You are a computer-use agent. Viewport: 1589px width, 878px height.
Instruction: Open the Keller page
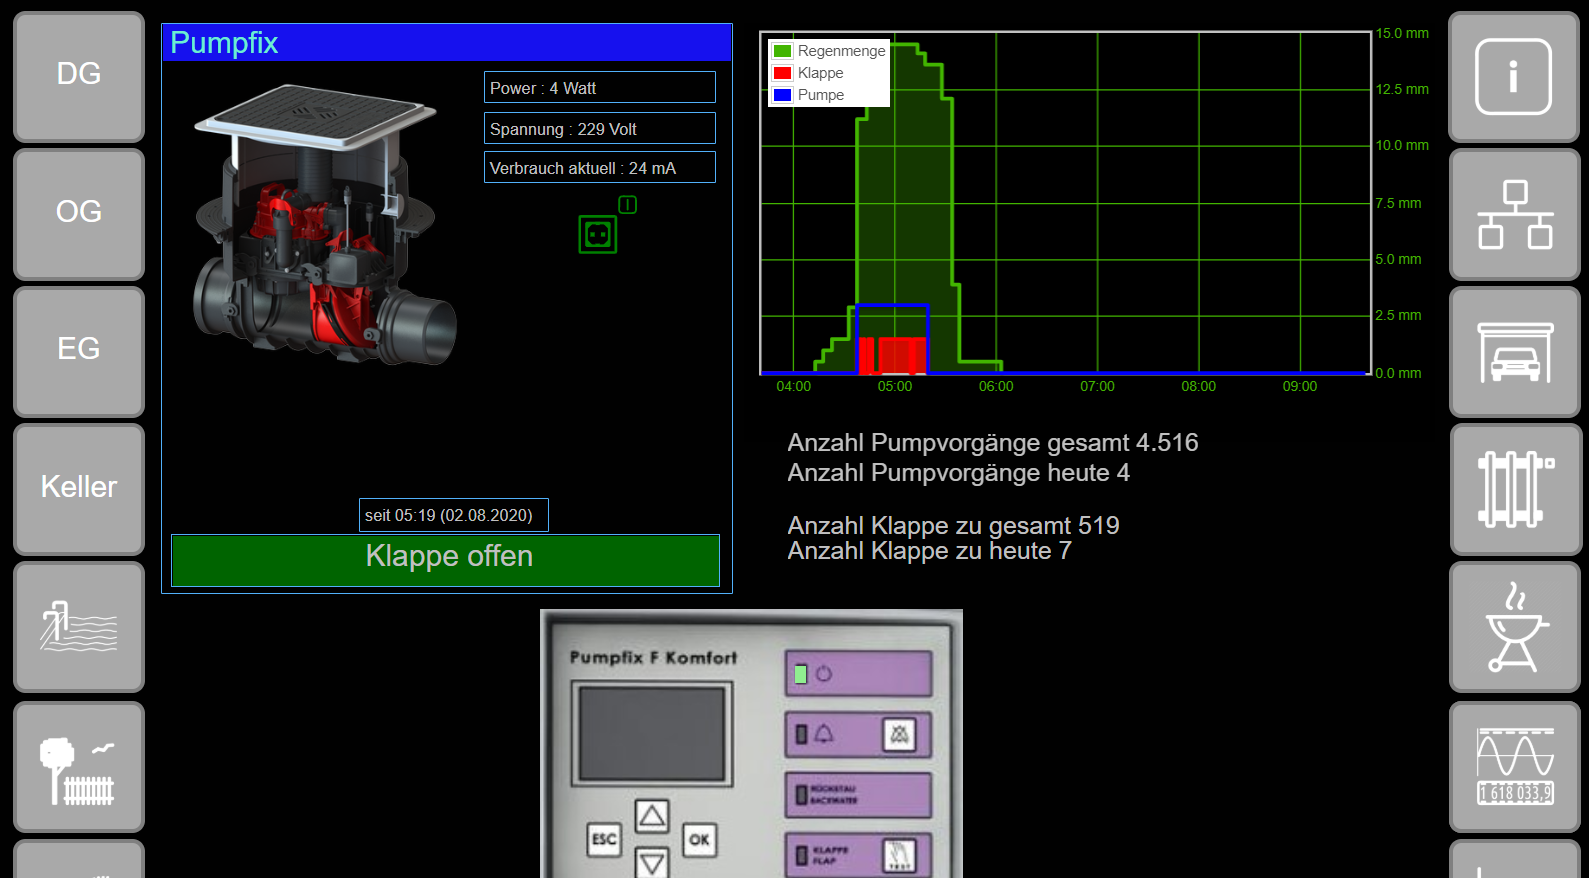tap(79, 488)
